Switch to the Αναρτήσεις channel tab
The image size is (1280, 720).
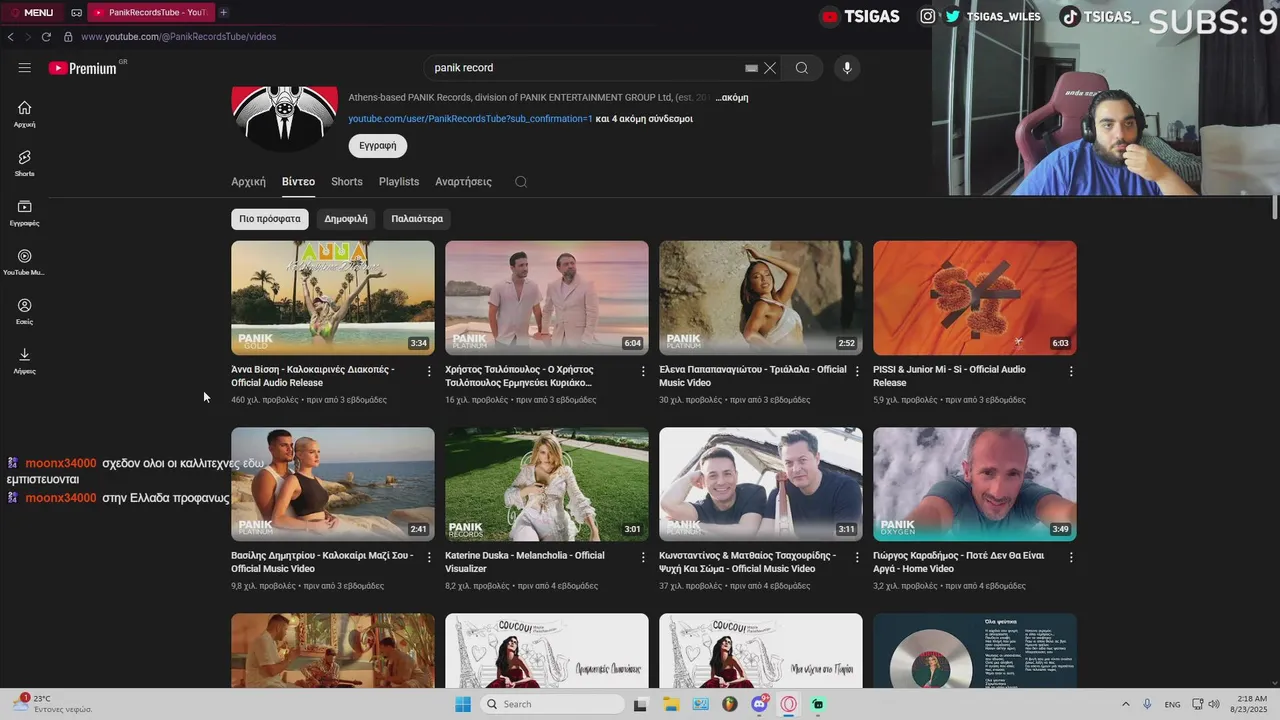463,182
